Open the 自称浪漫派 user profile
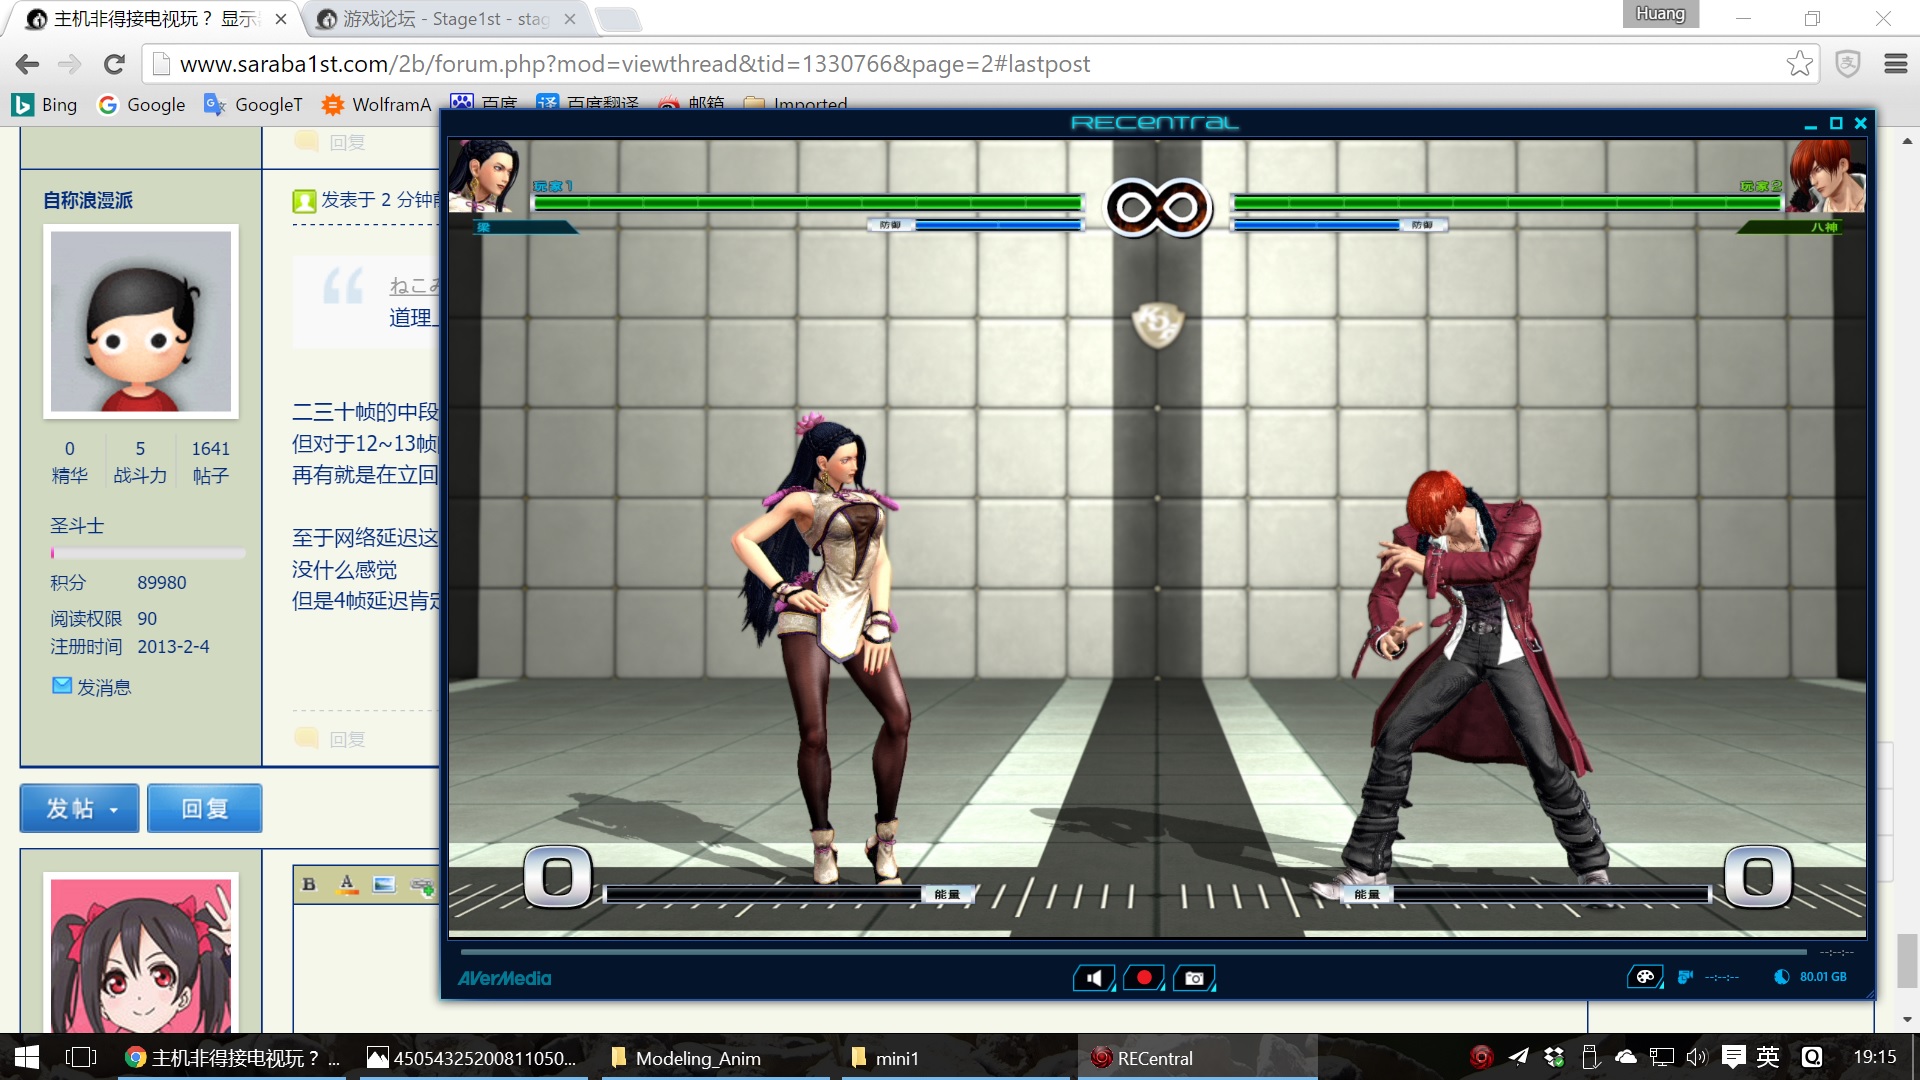1920x1080 pixels. tap(88, 201)
